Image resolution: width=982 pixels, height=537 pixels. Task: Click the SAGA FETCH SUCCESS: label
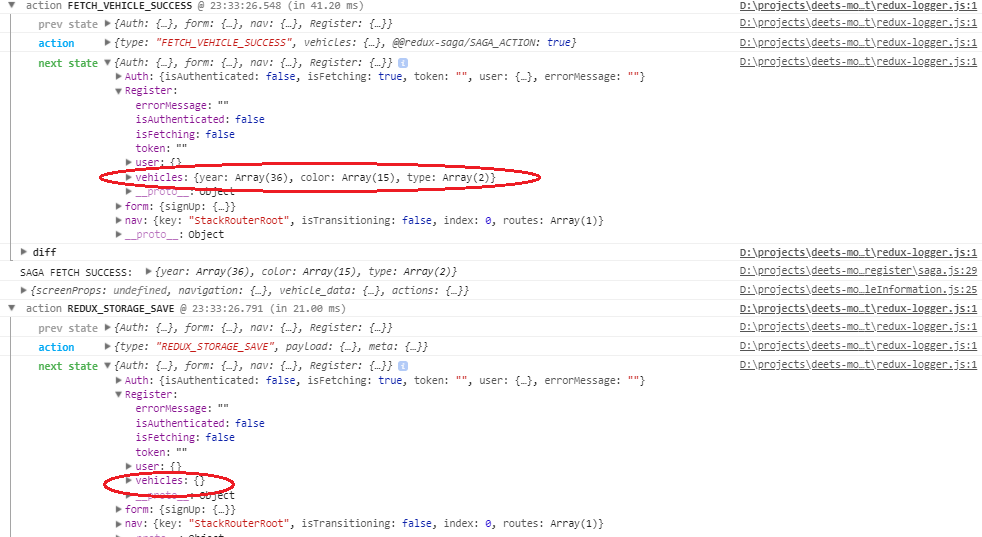click(76, 273)
